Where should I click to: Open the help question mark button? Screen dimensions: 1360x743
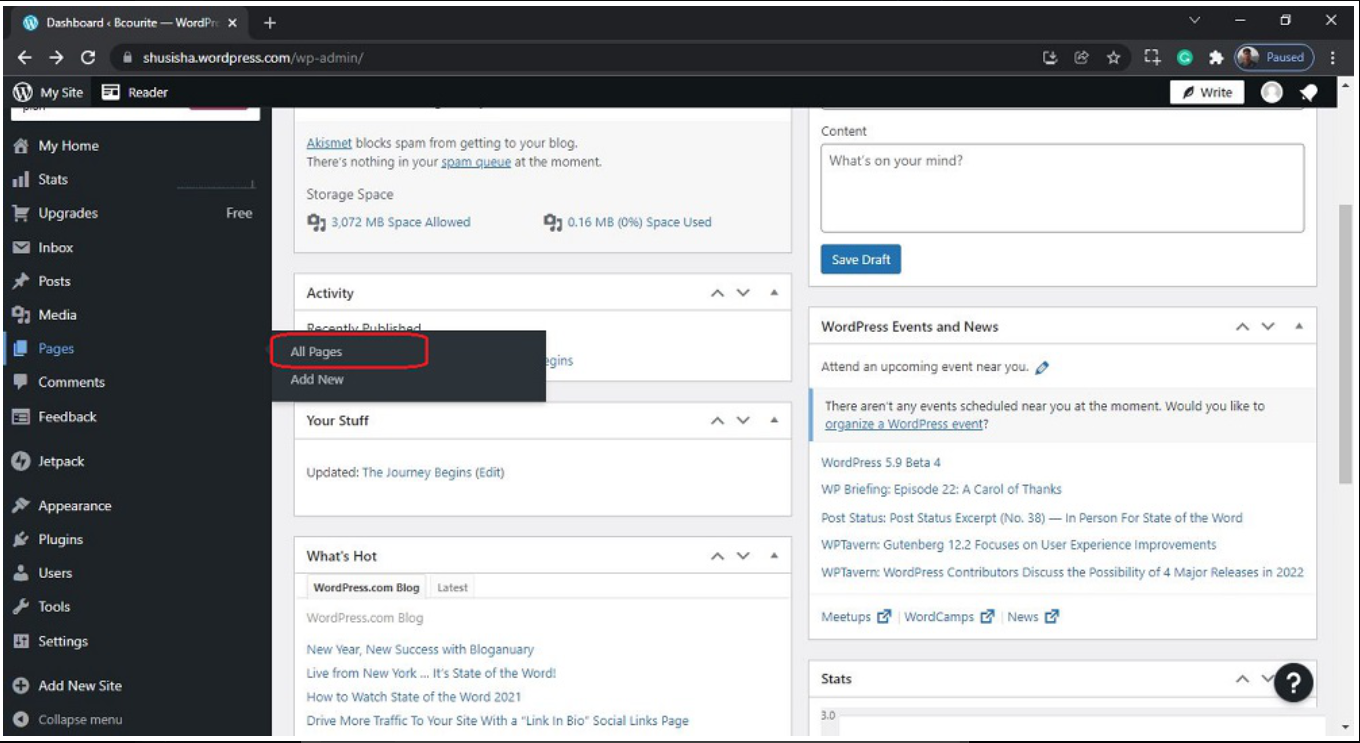click(x=1293, y=683)
